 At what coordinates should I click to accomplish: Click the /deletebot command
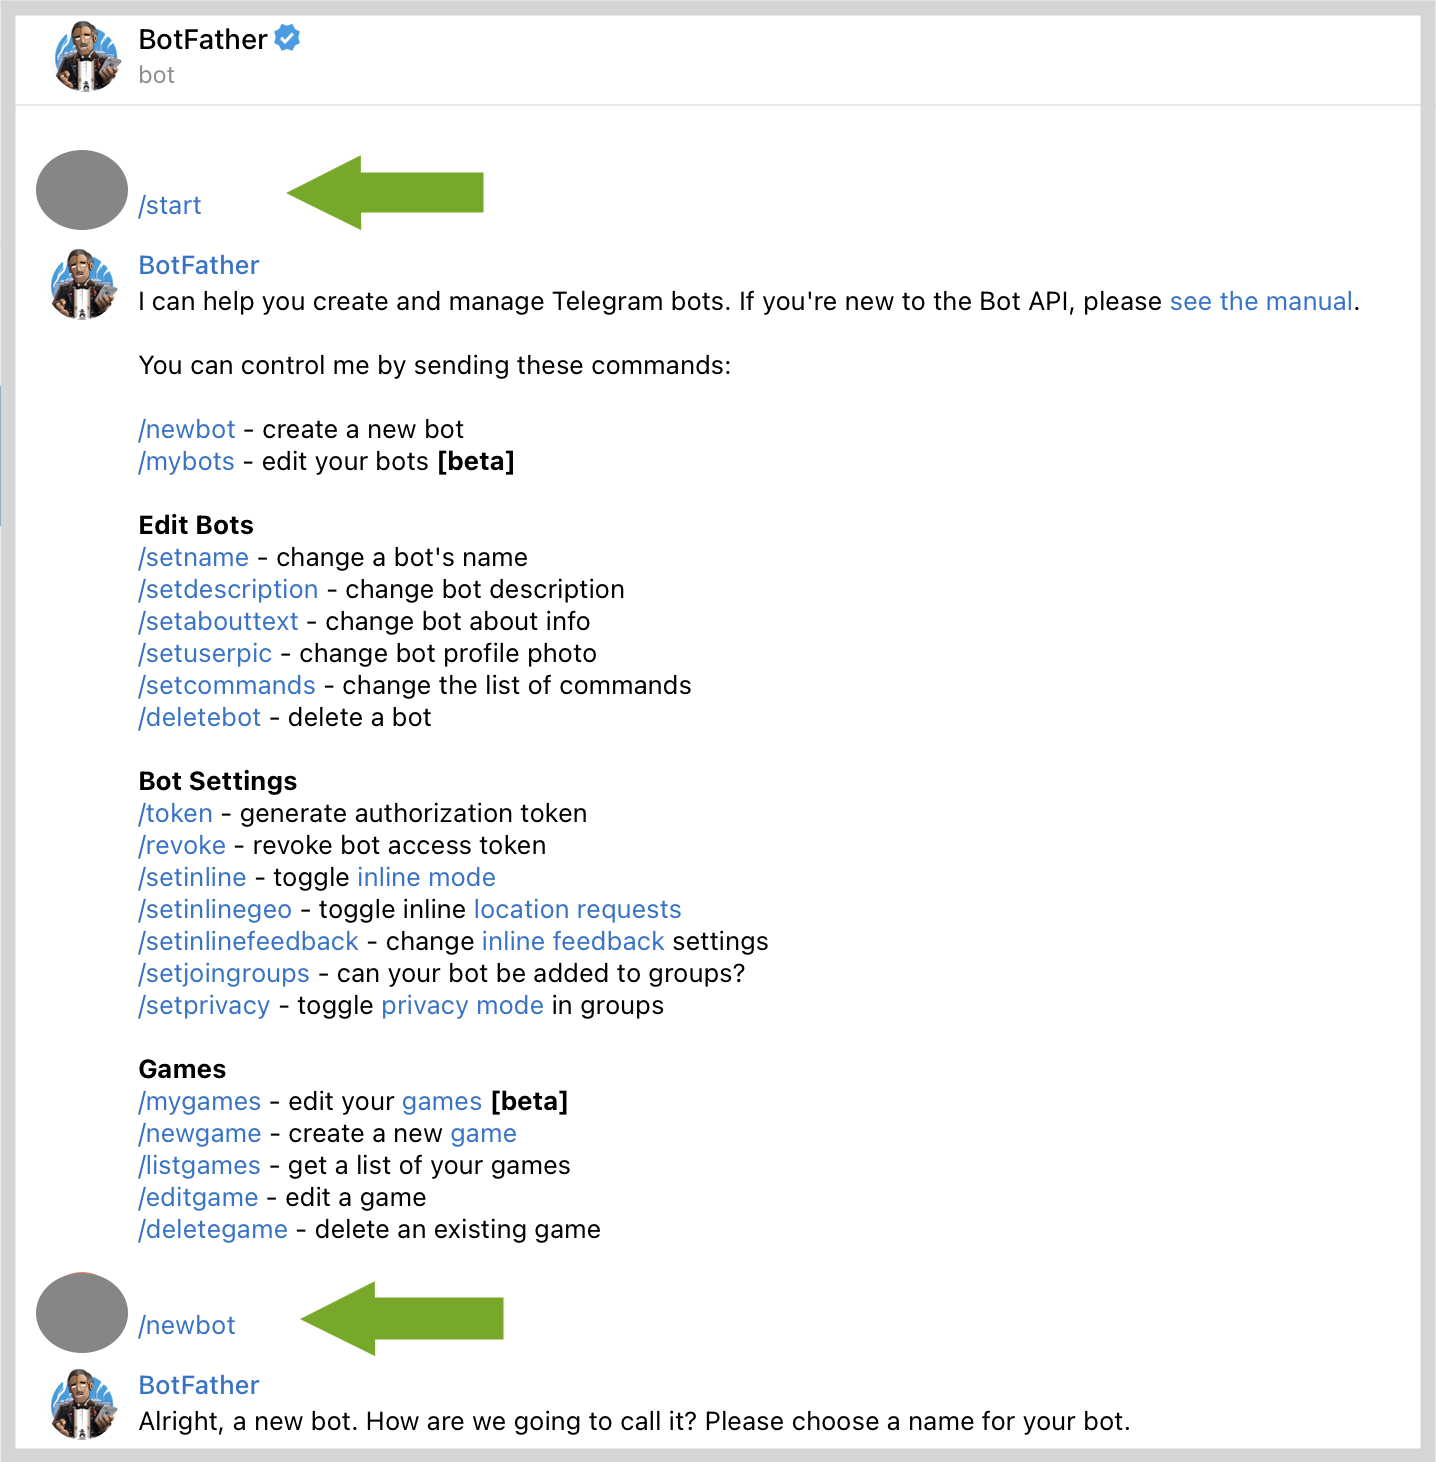(x=200, y=717)
